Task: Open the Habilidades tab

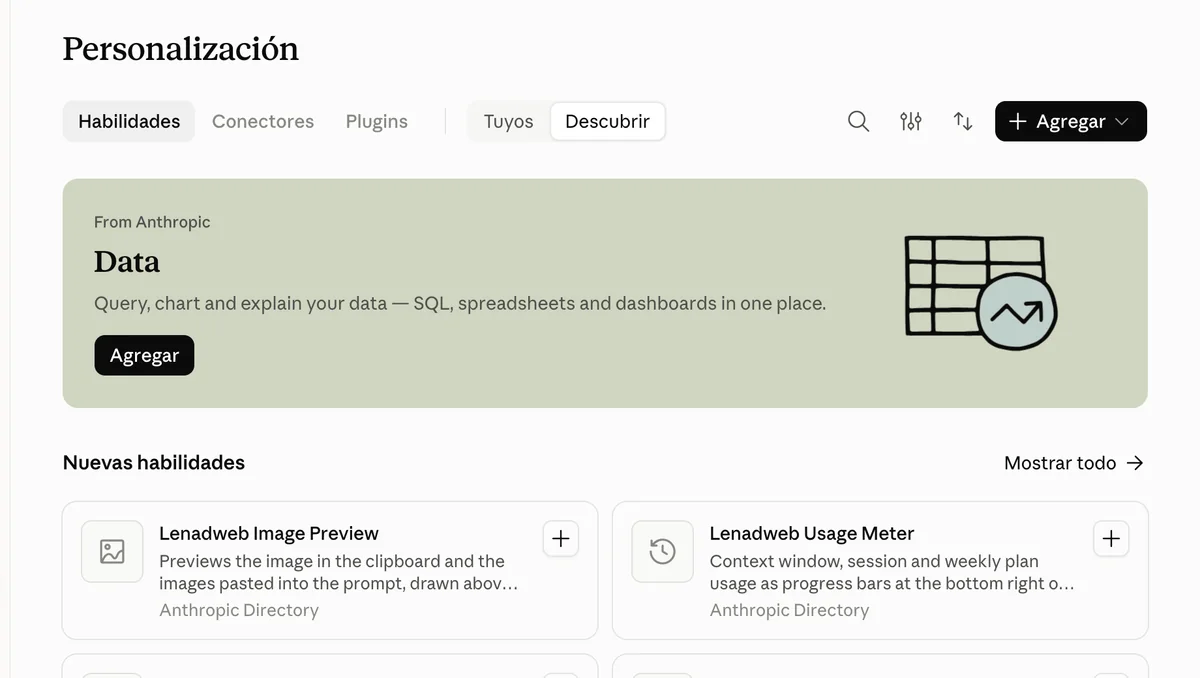Action: pos(129,121)
